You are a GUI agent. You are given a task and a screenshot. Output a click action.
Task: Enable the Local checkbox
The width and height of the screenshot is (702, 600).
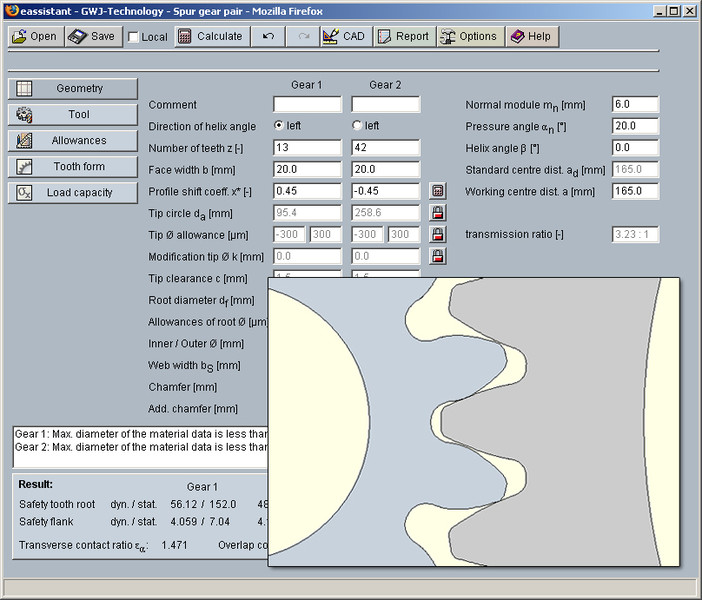click(x=134, y=37)
